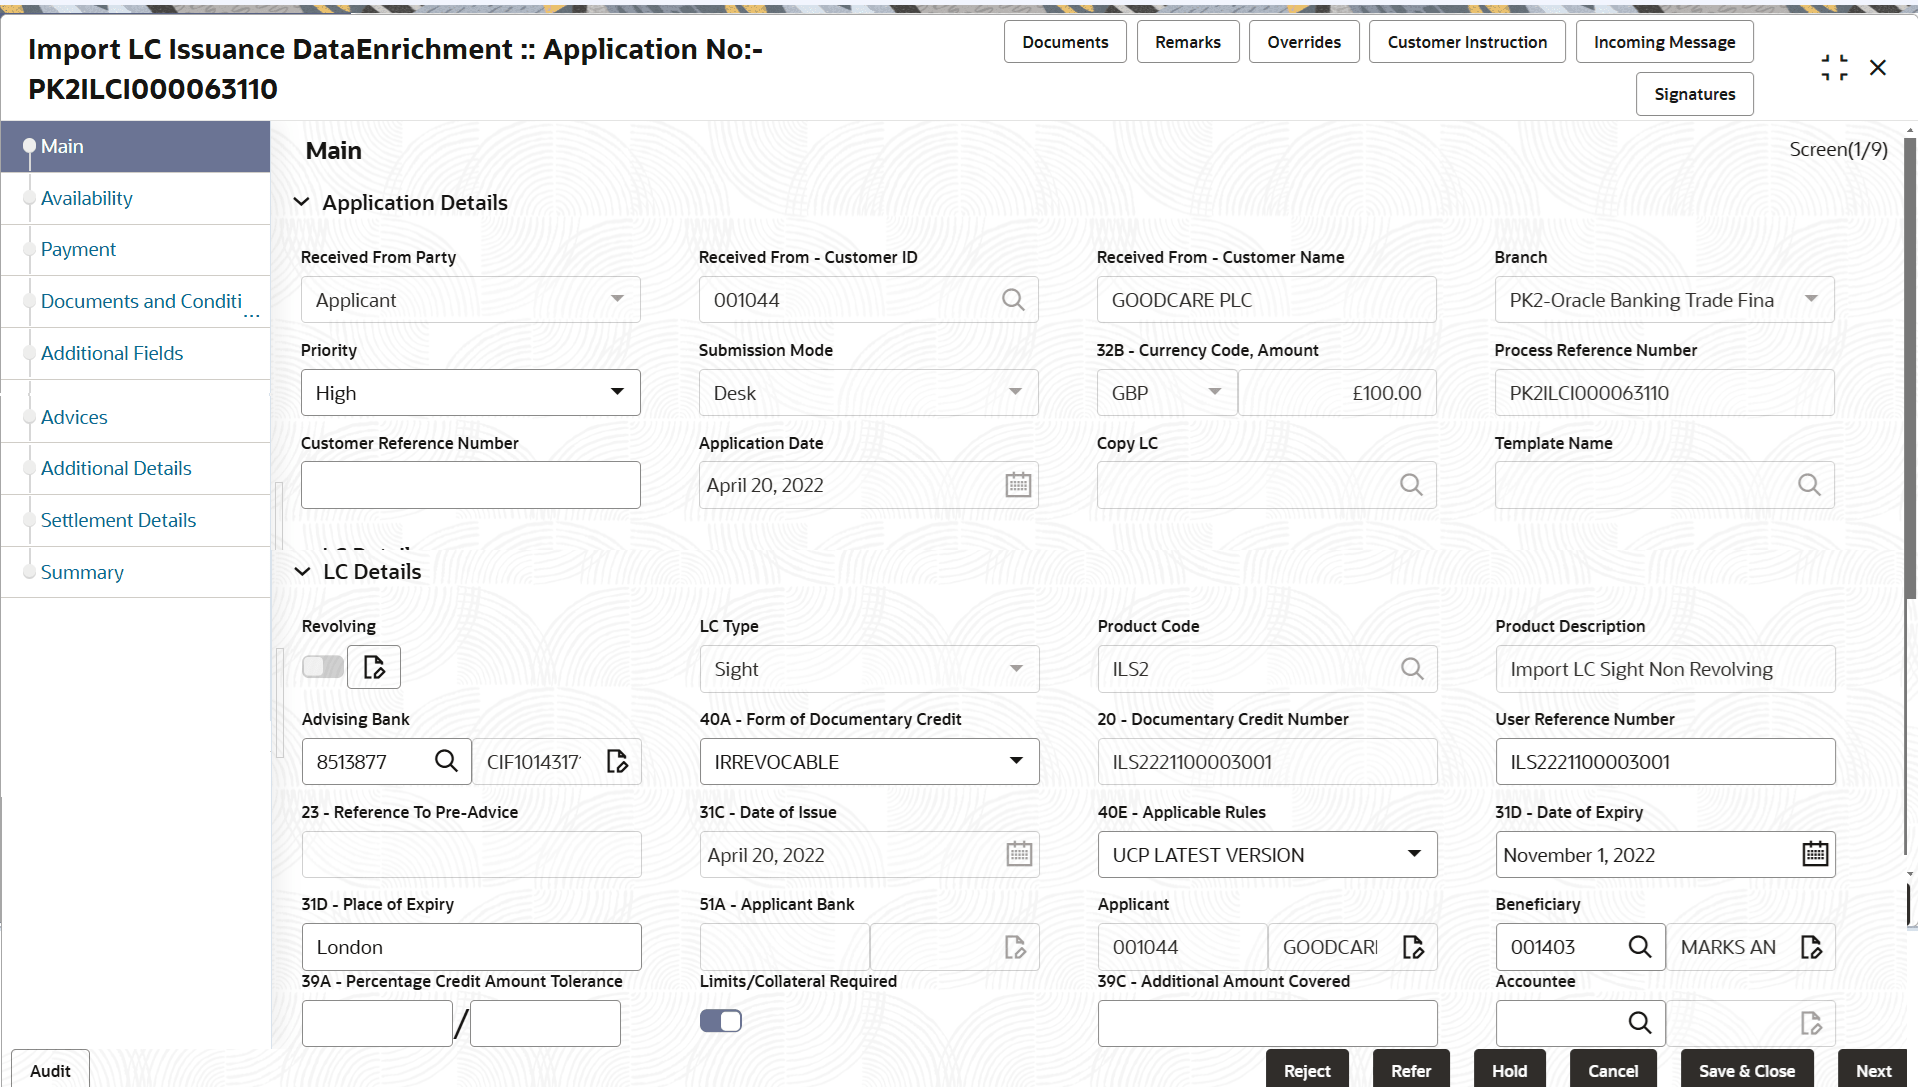Open the 40E Applicable Rules dropdown
Viewport: 1919px width, 1087px height.
click(x=1414, y=854)
